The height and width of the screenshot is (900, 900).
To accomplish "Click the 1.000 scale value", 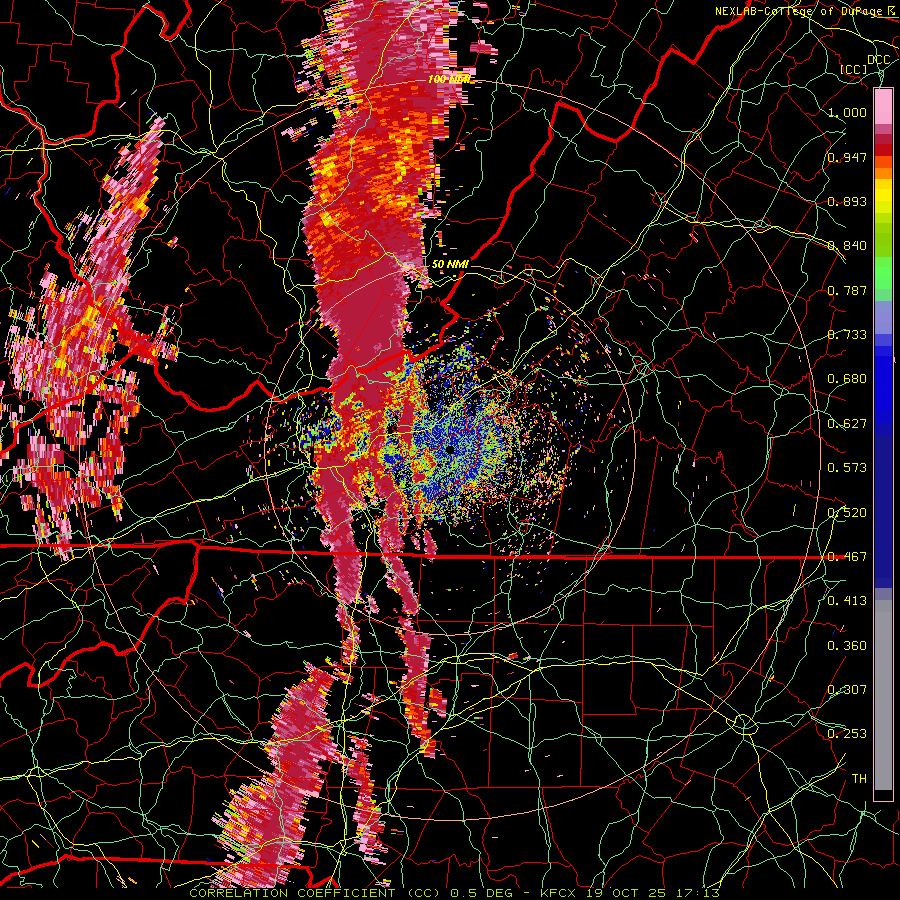I will click(x=847, y=112).
